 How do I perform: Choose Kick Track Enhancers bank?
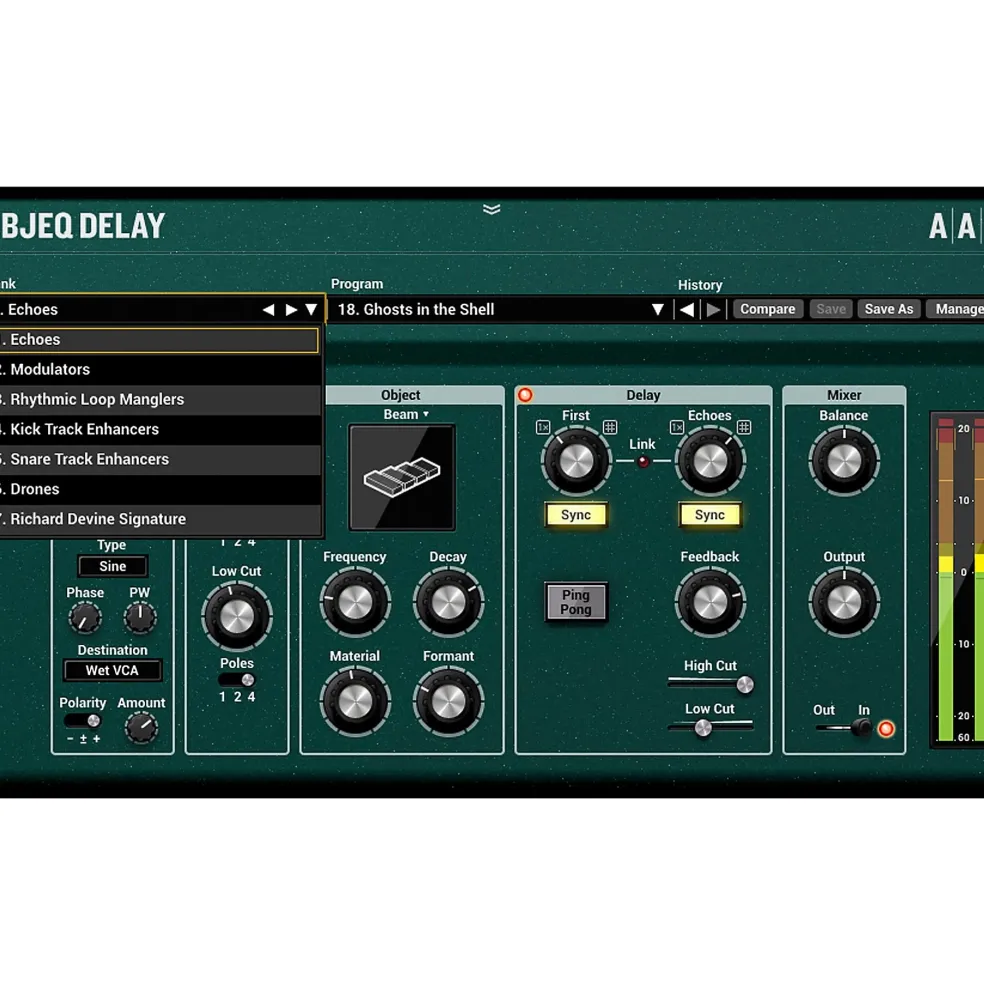(160, 430)
